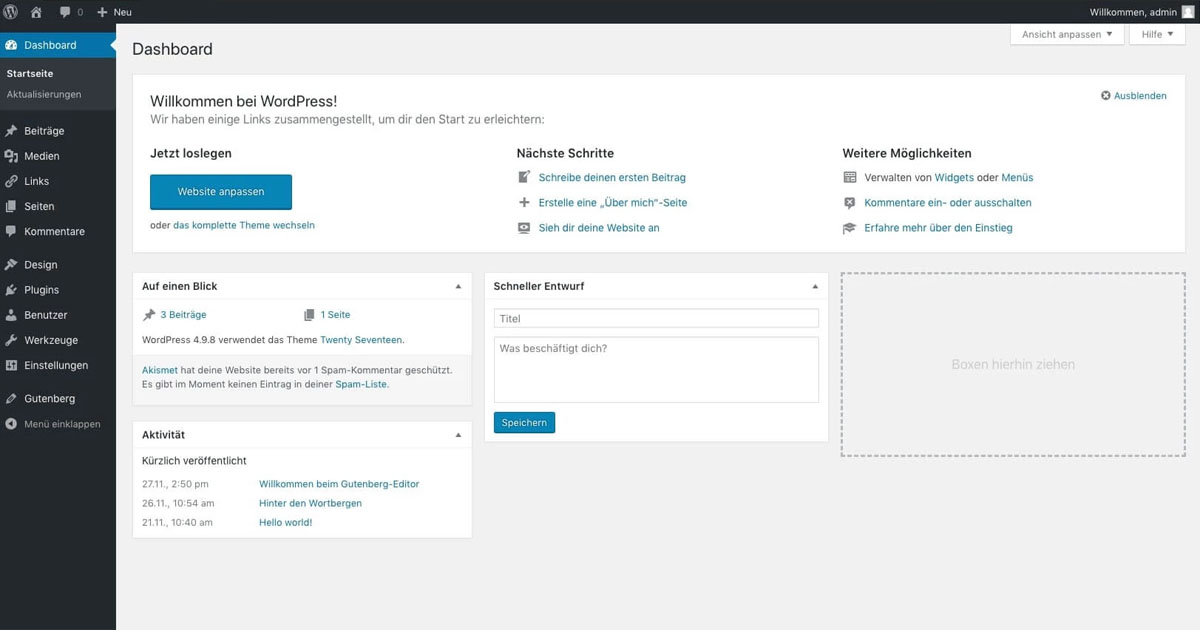Click the Gutenberg pencil icon in sidebar
The width and height of the screenshot is (1200, 630).
point(11,399)
